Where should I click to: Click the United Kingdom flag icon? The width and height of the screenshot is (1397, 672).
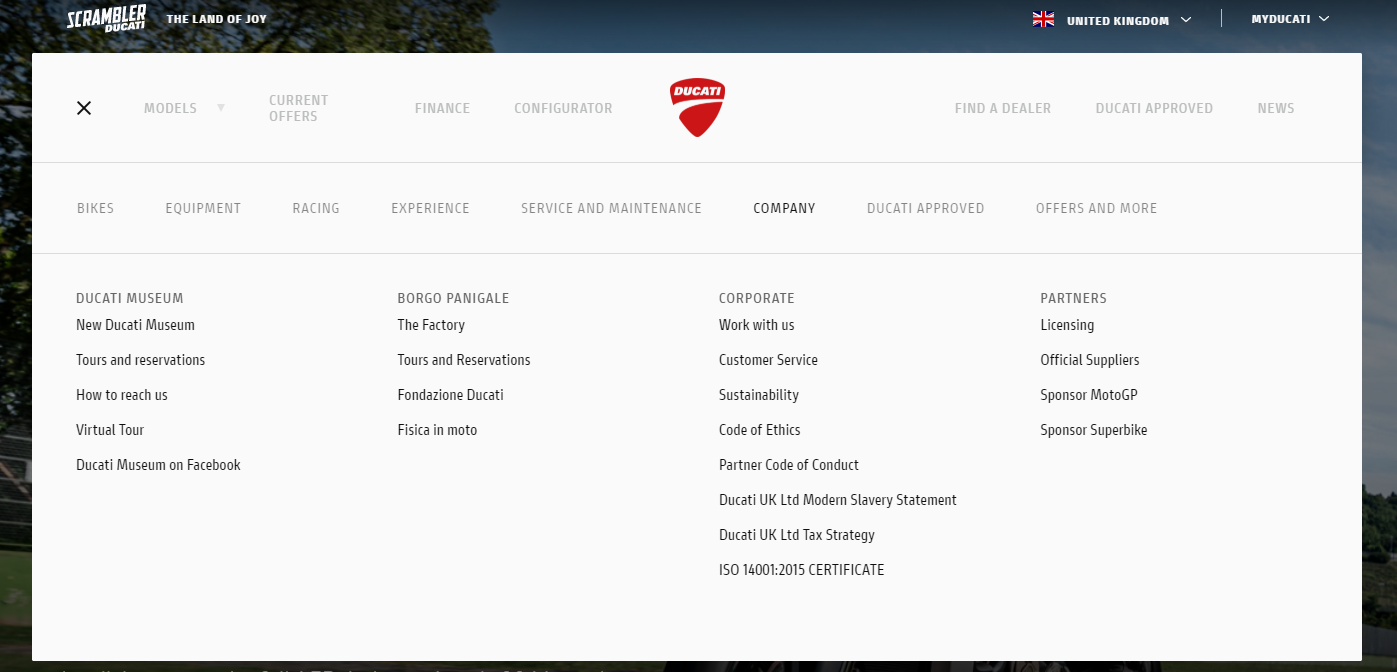pyautogui.click(x=1043, y=19)
